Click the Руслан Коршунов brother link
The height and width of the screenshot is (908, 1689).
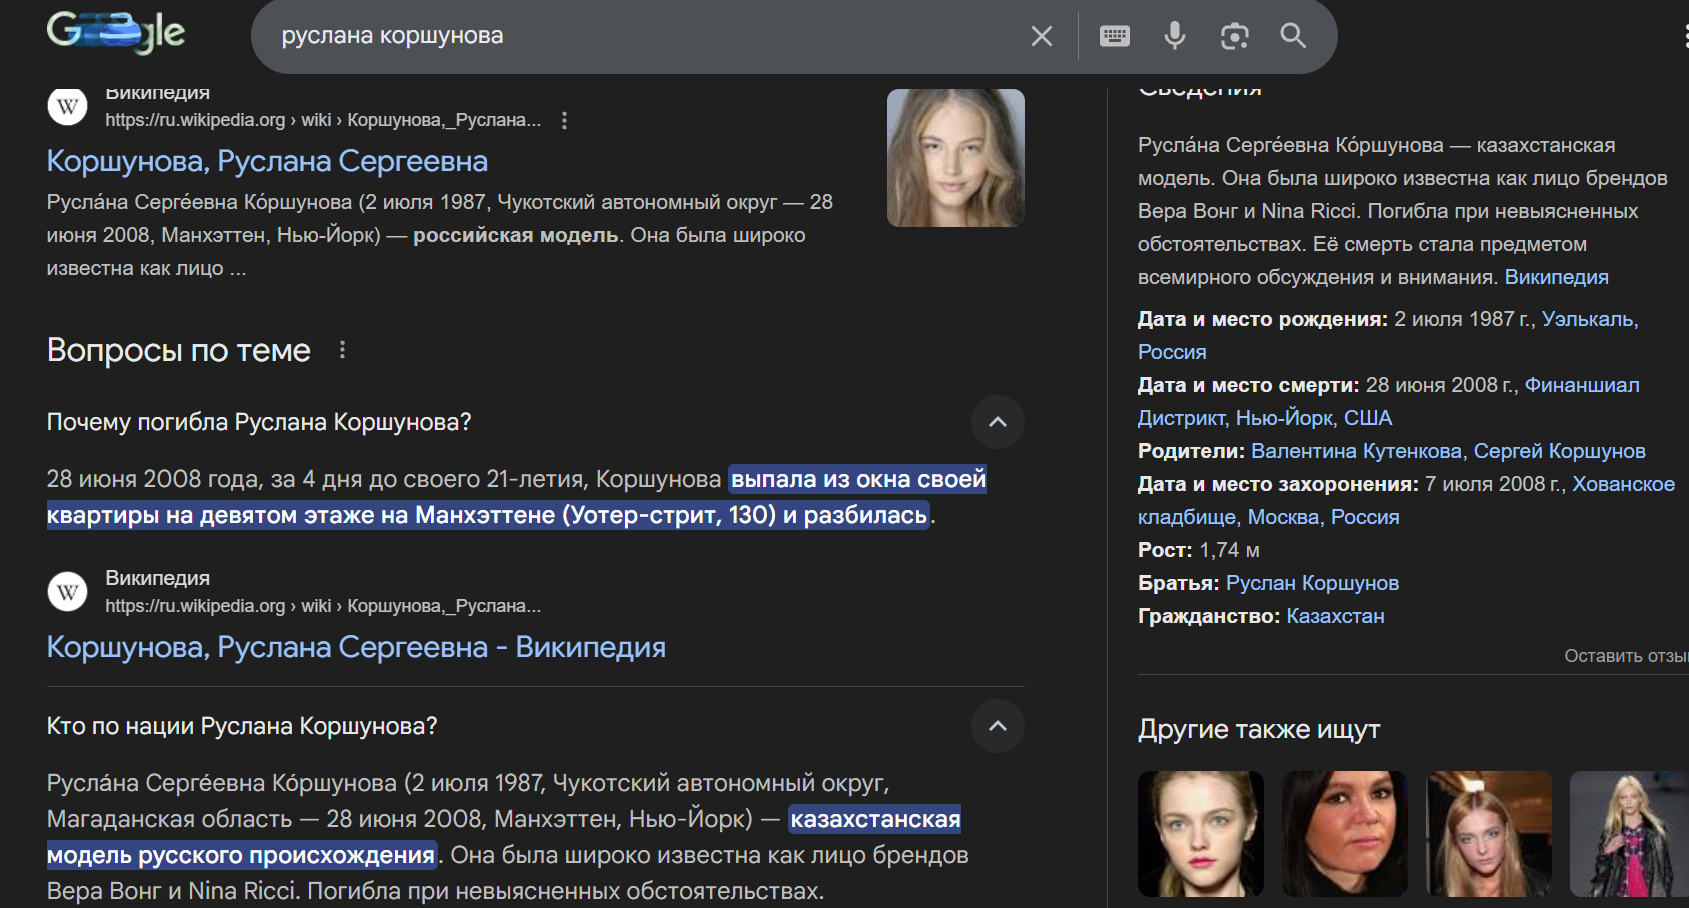click(x=1312, y=583)
